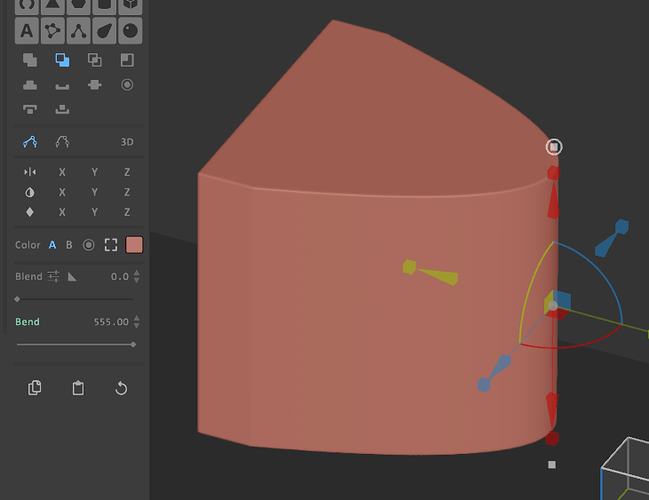
Task: Click the green Bend label
Action: 27,322
